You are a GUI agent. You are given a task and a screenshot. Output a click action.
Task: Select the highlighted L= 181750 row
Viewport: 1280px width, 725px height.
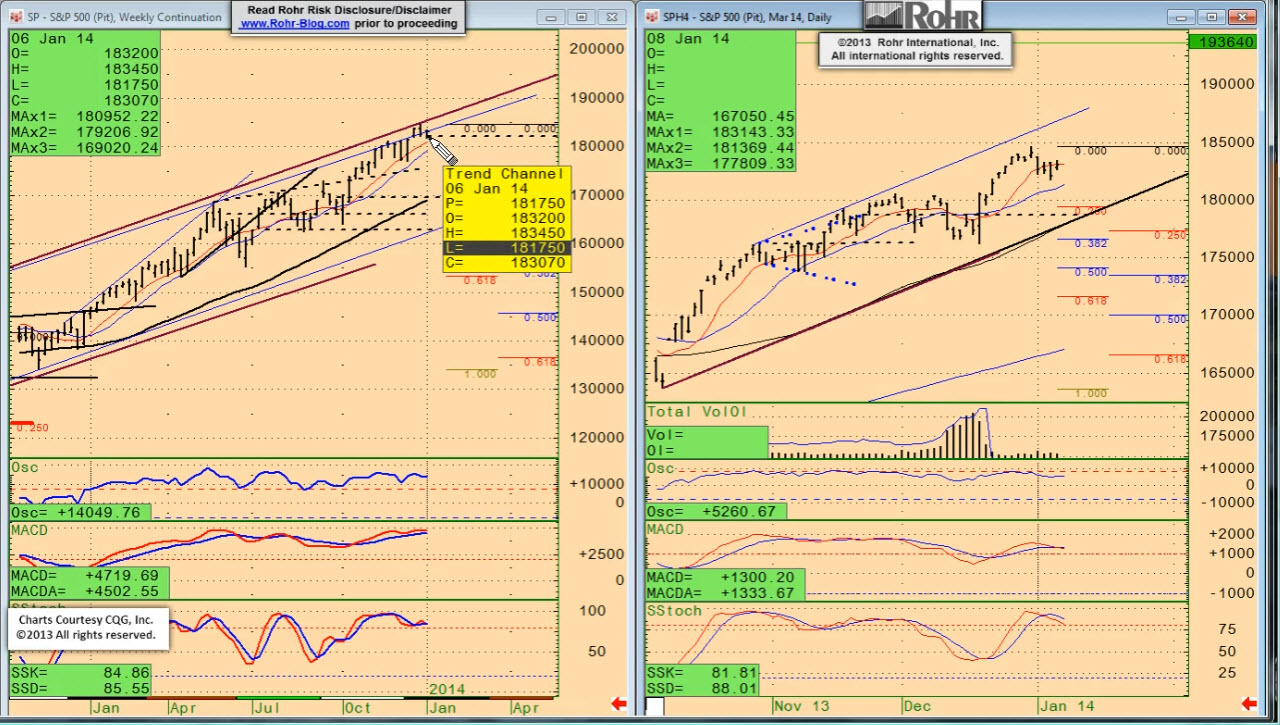[507, 248]
